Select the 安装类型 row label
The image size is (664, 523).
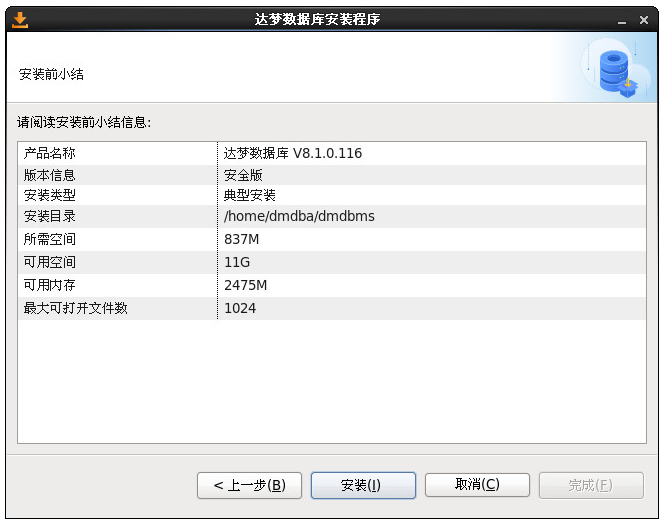(50, 195)
